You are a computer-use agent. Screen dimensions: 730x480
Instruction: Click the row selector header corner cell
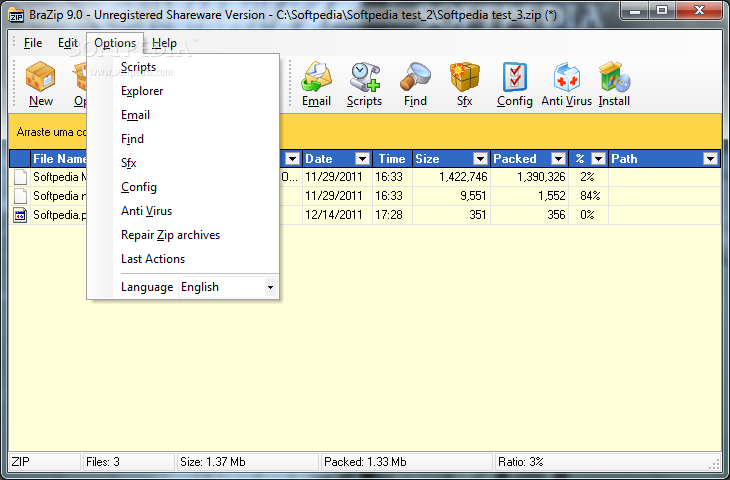[20, 159]
